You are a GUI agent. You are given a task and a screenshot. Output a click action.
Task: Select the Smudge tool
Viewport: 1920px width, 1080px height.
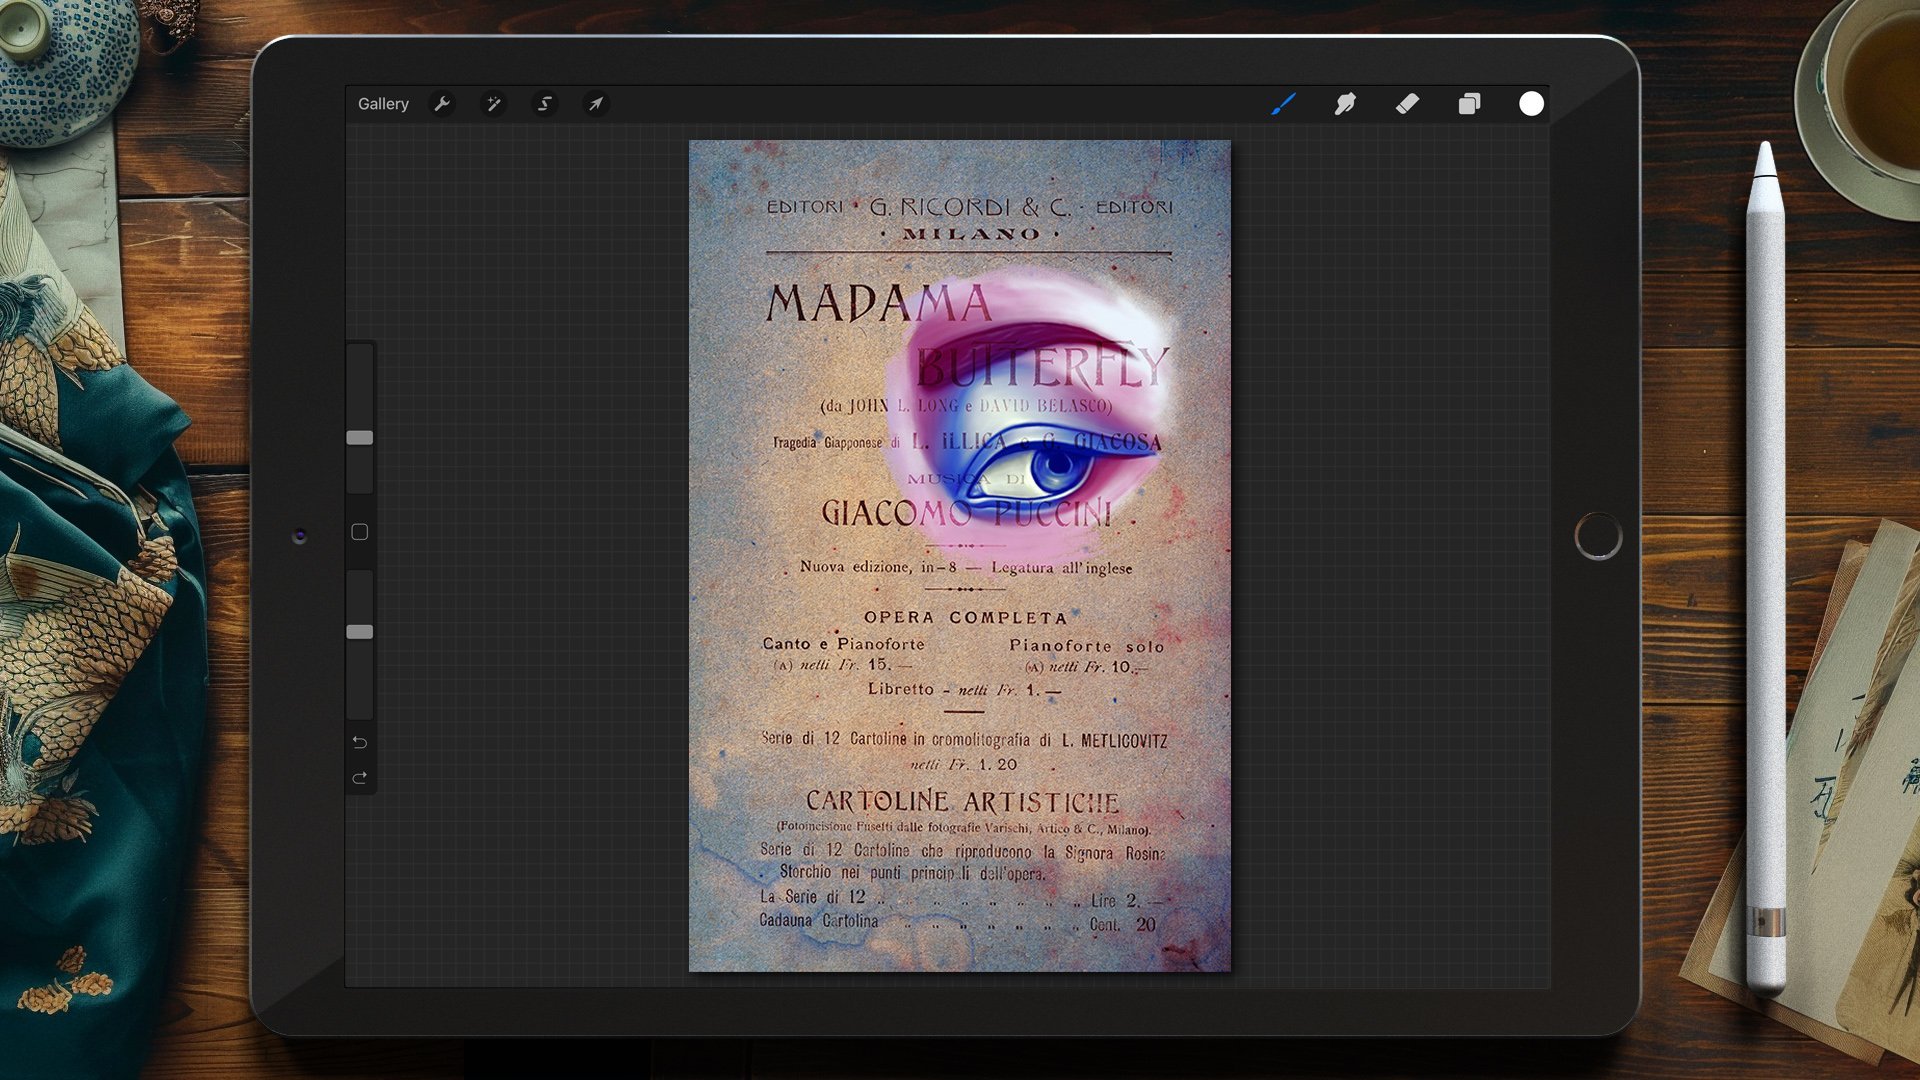click(x=1345, y=104)
